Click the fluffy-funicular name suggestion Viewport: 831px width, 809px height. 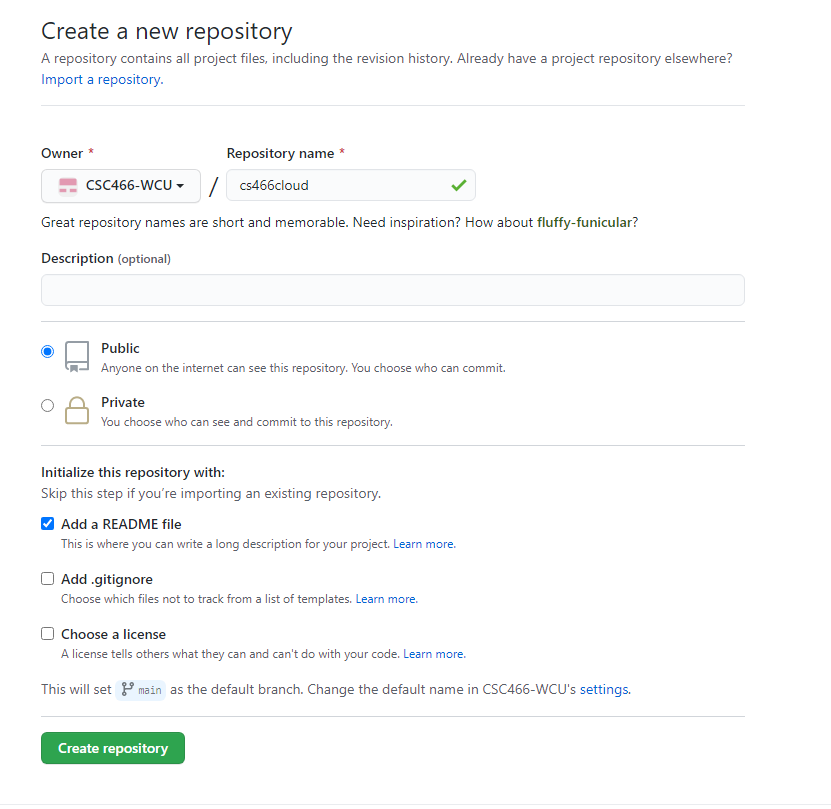(x=585, y=222)
